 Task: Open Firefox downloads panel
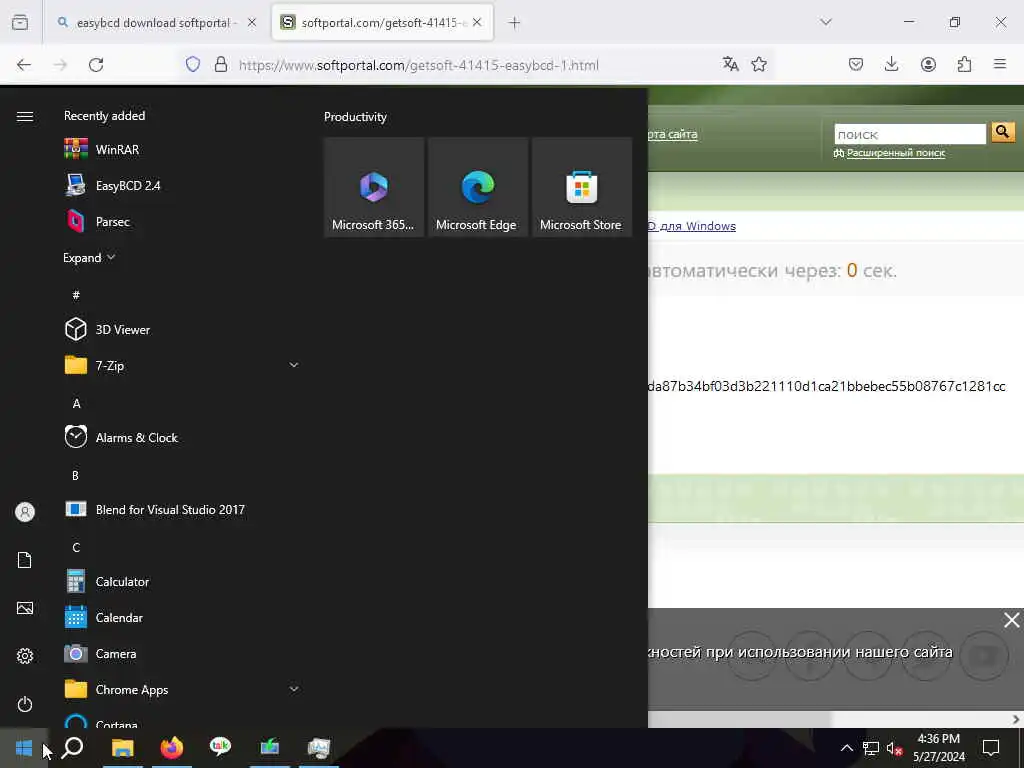tap(891, 64)
